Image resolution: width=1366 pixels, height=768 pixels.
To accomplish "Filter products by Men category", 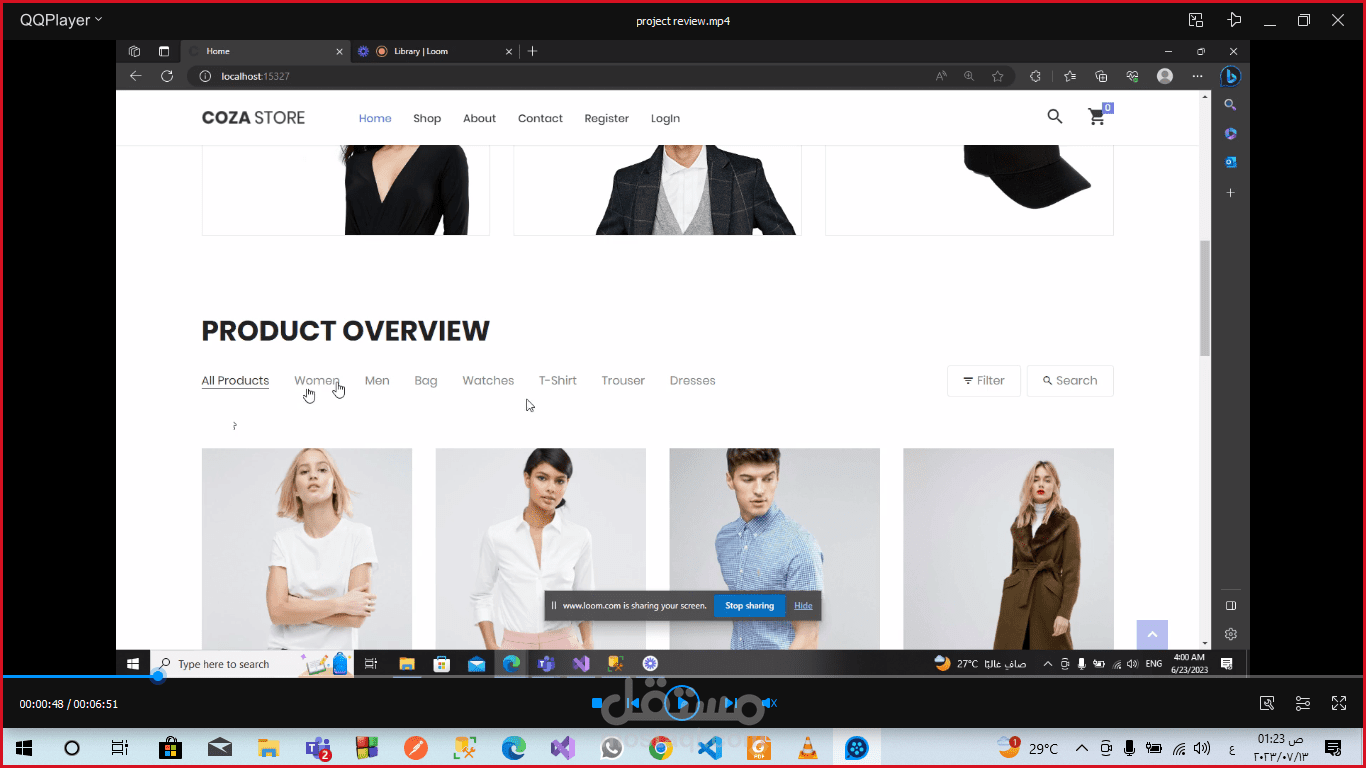I will pos(377,380).
